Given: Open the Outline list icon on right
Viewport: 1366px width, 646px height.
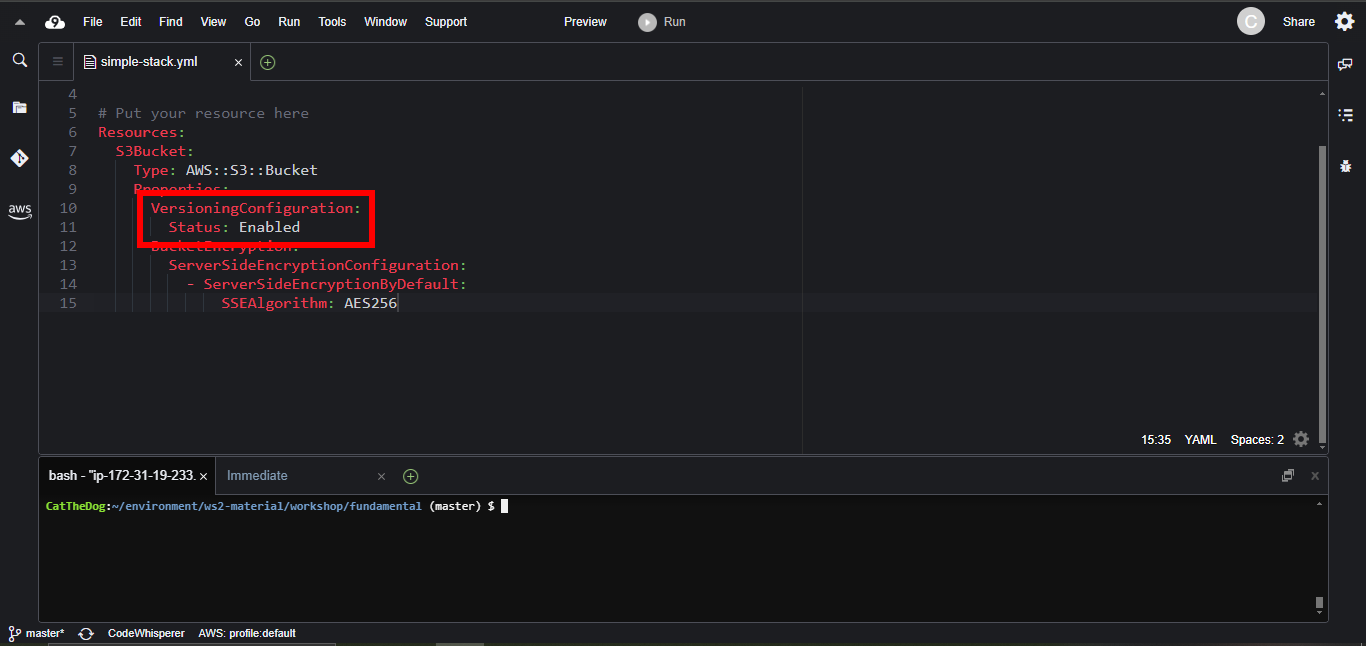Looking at the screenshot, I should click(x=1345, y=115).
